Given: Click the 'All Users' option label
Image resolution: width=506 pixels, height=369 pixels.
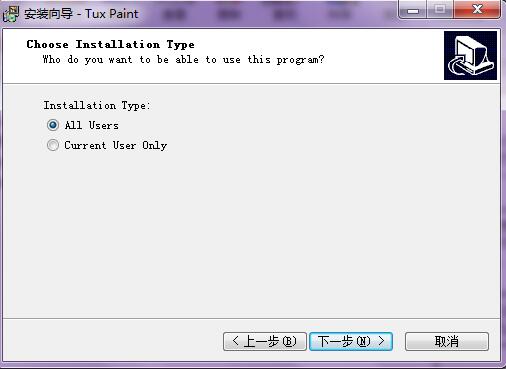Looking at the screenshot, I should 92,125.
